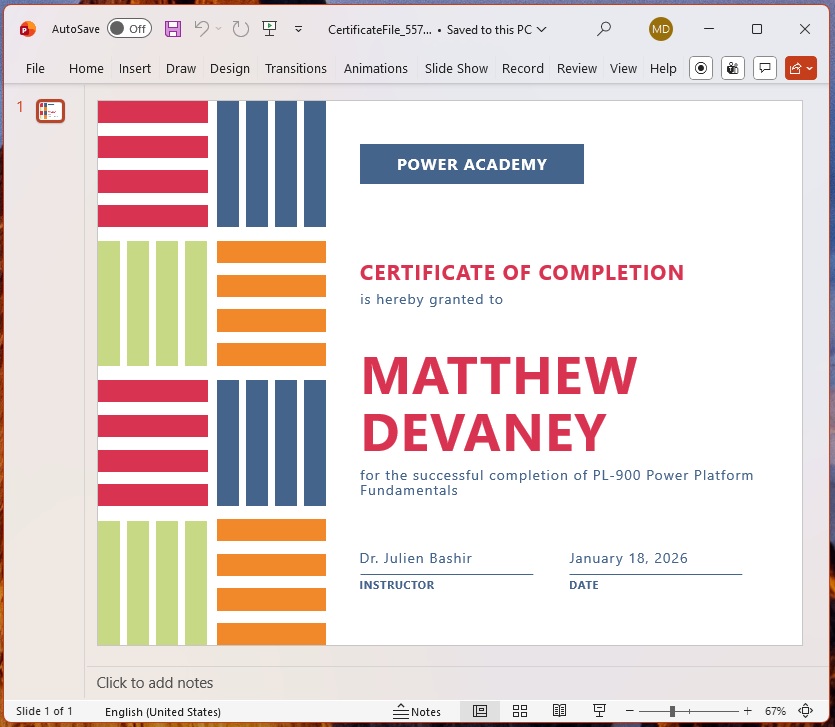Image resolution: width=835 pixels, height=727 pixels.
Task: Open the File menu
Action: coord(35,69)
